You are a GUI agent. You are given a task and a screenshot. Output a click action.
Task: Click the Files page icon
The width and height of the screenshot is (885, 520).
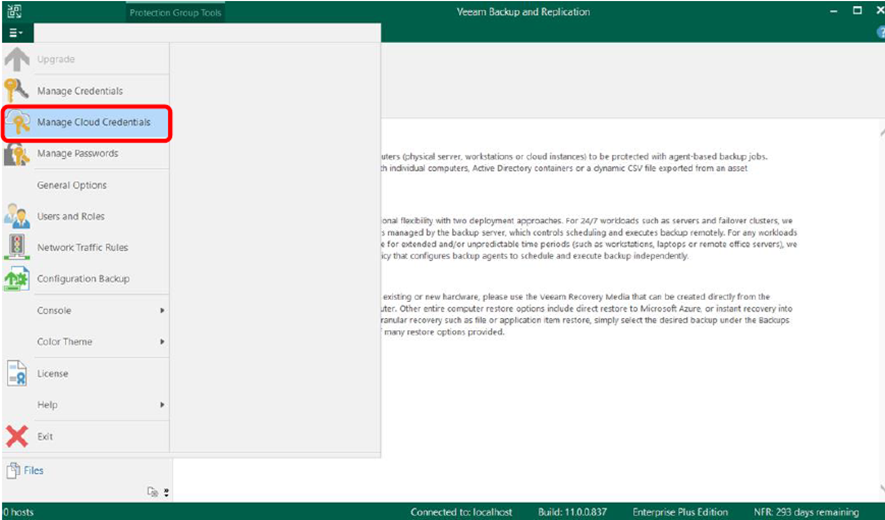pyautogui.click(x=14, y=470)
